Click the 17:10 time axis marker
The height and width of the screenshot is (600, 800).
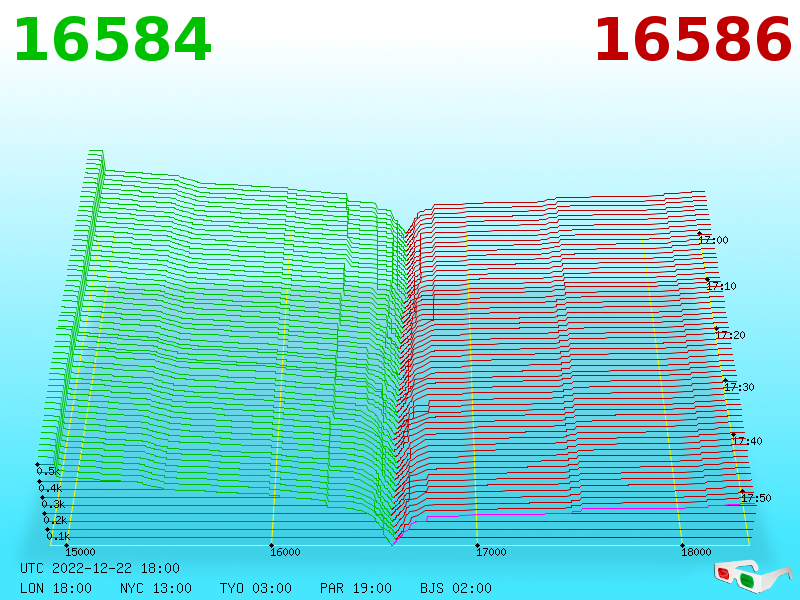pos(721,286)
